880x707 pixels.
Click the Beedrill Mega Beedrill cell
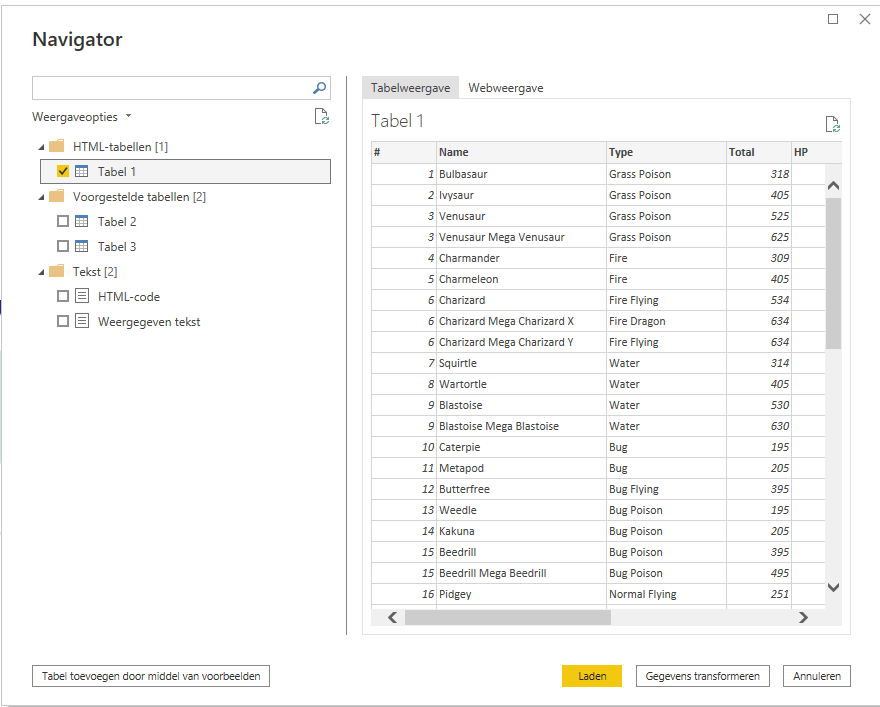(521, 573)
